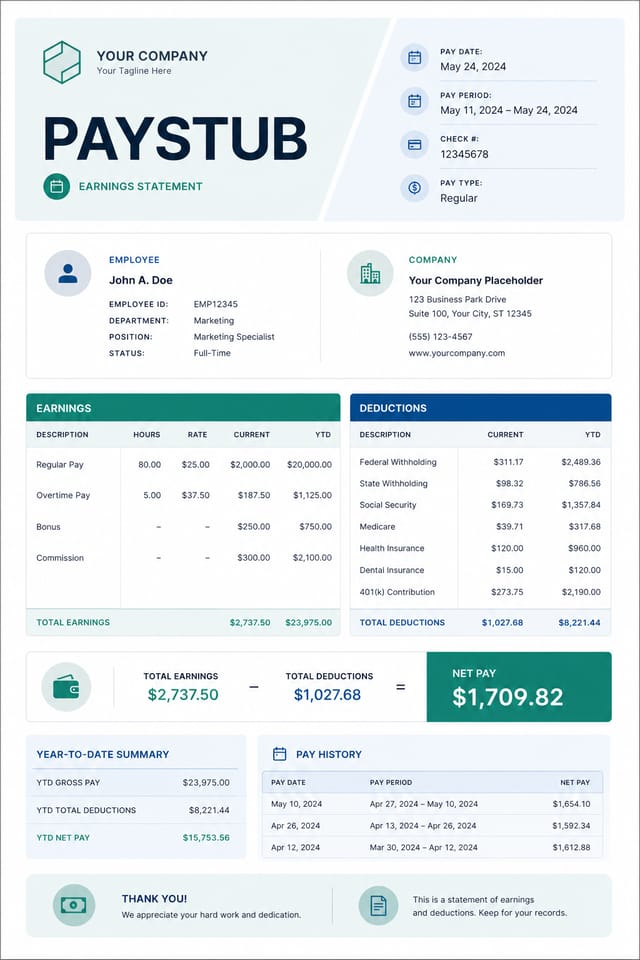Click the Overtime Pay hours 5.00
This screenshot has width=640, height=960.
click(152, 495)
